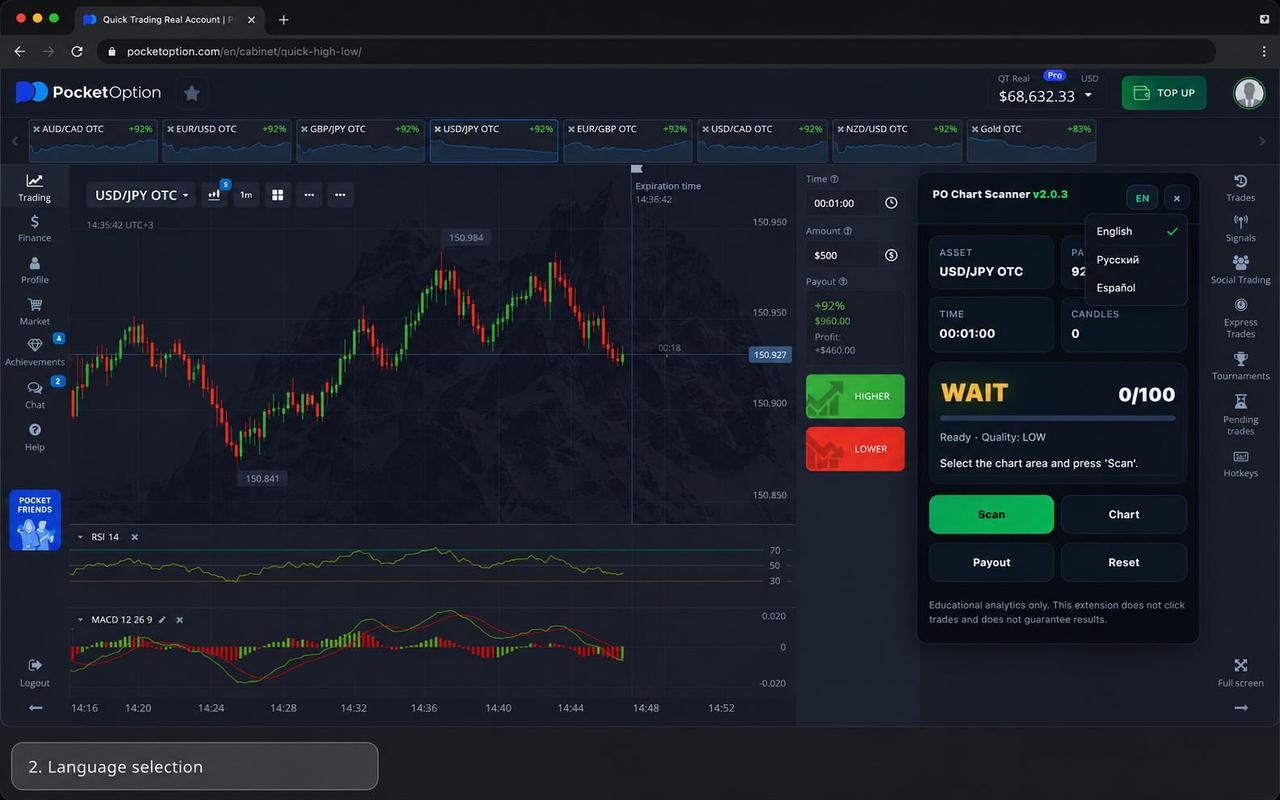Click the account avatar picture

pos(1248,93)
